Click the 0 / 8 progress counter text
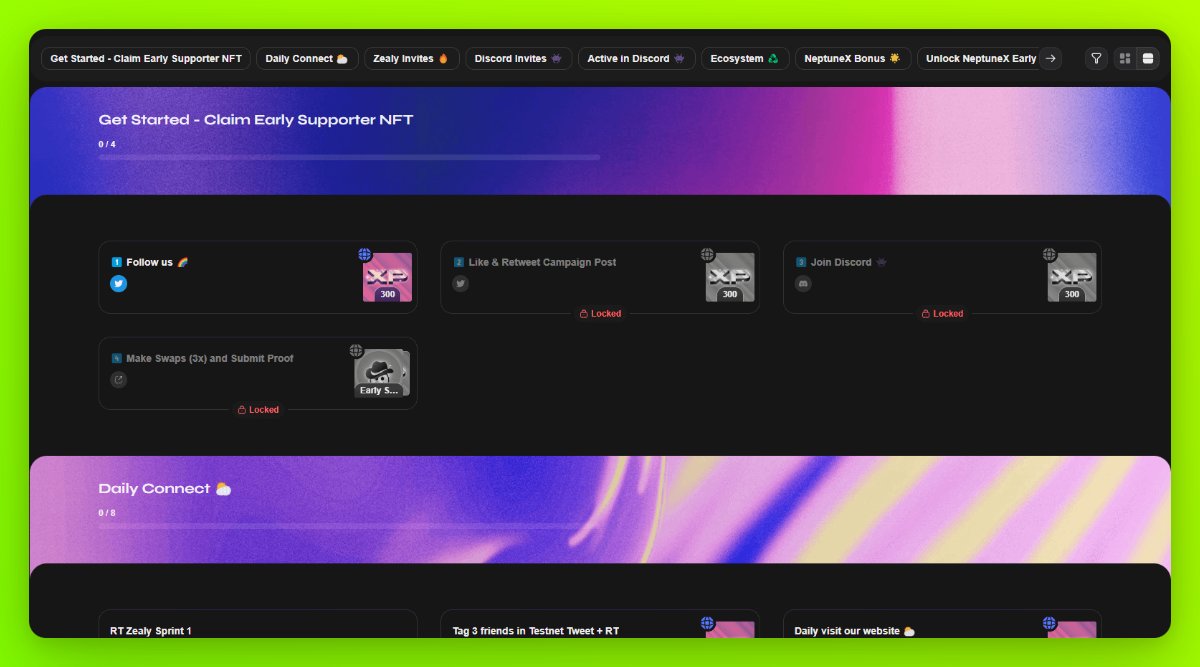The width and height of the screenshot is (1200, 667). [107, 513]
